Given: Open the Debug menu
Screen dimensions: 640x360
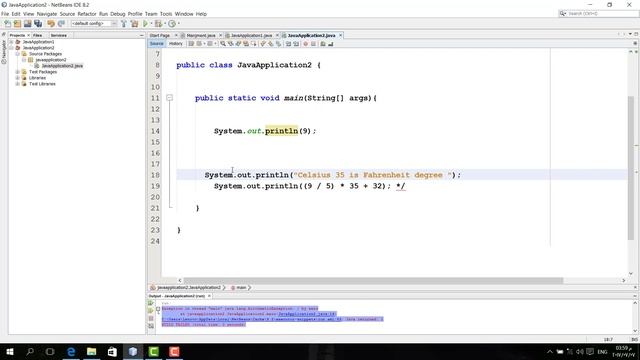Looking at the screenshot, I should 118,14.
